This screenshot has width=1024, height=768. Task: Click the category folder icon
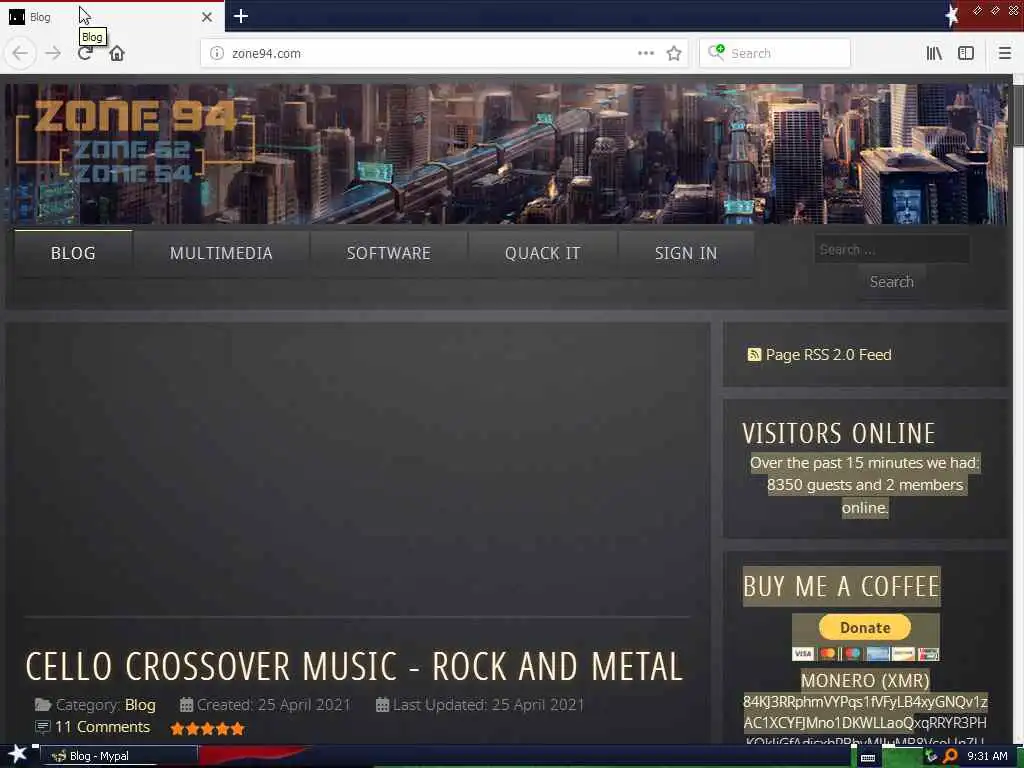click(43, 705)
